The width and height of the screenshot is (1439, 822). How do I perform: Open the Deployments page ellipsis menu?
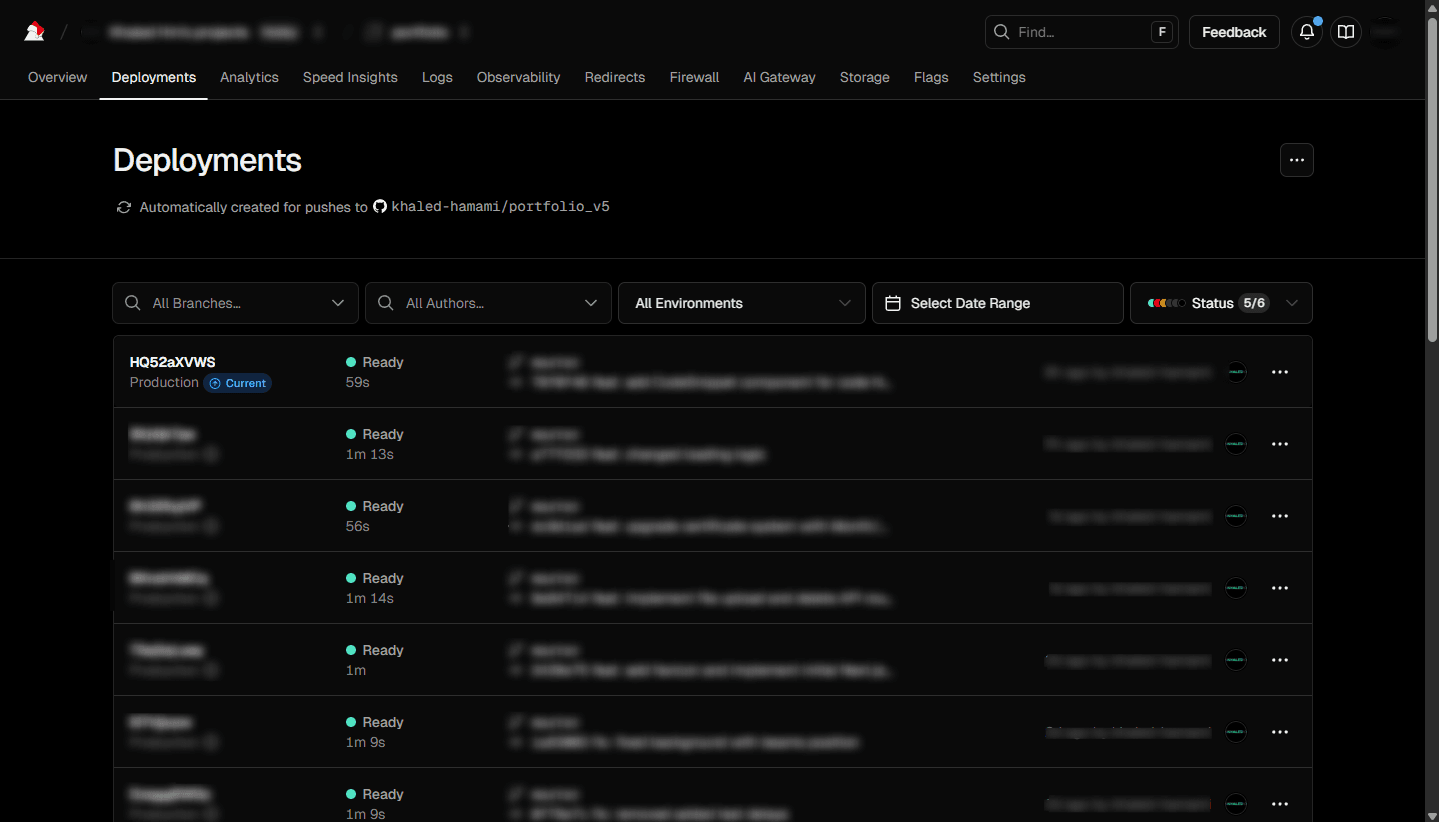(x=1296, y=160)
